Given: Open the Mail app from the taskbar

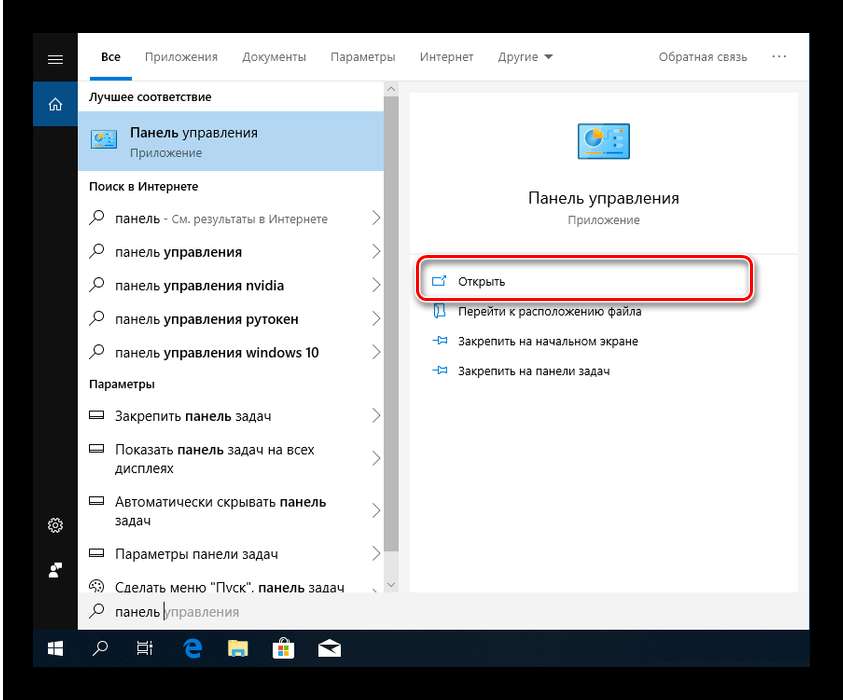Looking at the screenshot, I should pyautogui.click(x=329, y=648).
